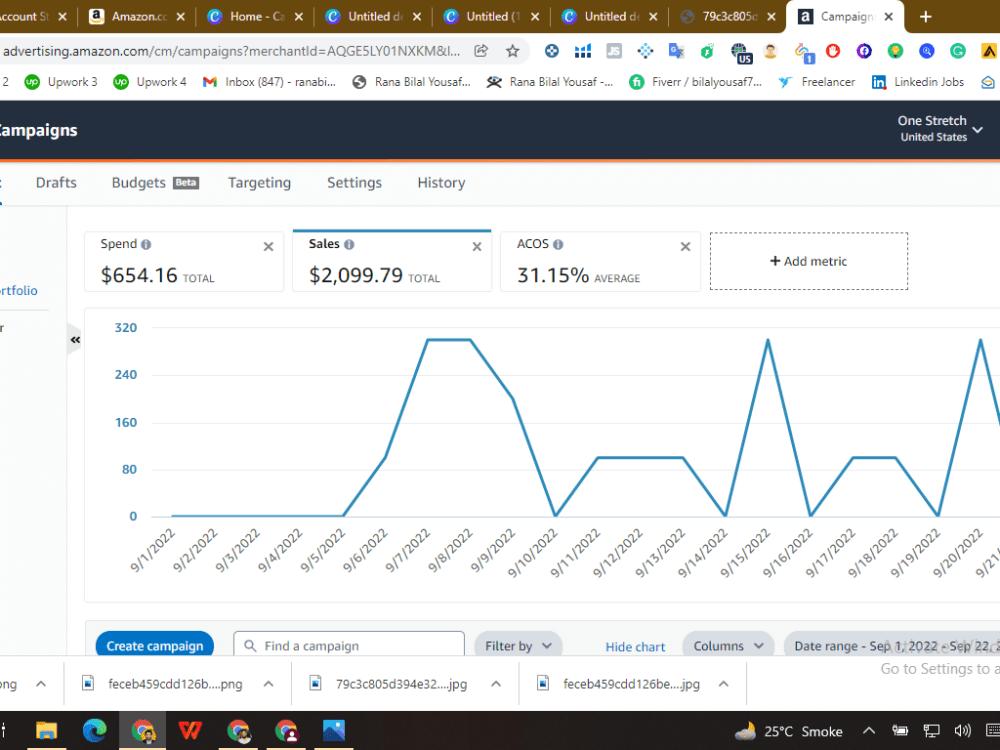Switch to the Targeting tab
Image resolution: width=1000 pixels, height=750 pixels.
point(260,182)
